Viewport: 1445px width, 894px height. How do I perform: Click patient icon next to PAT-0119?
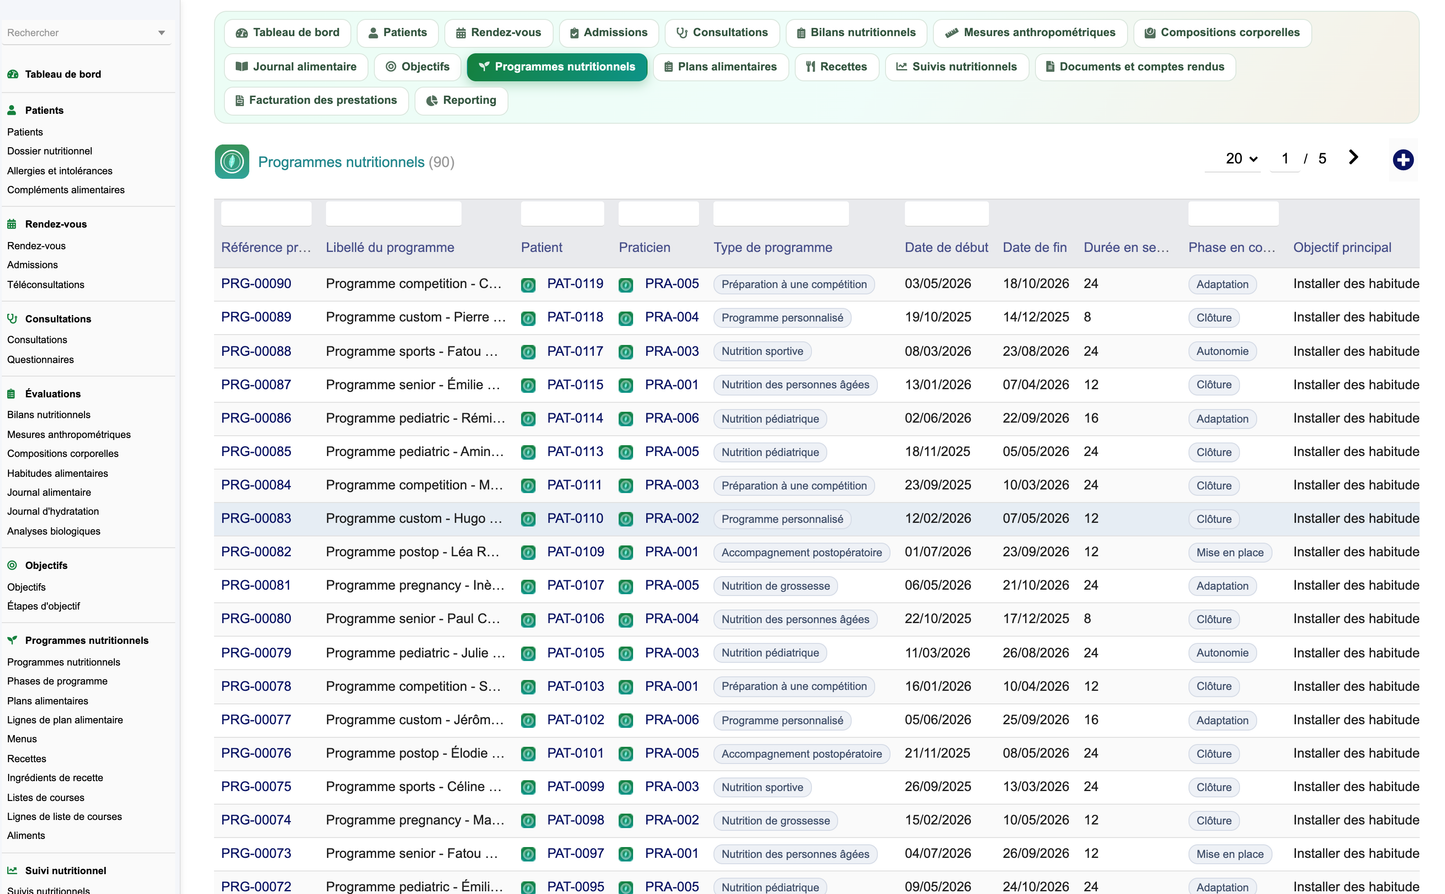coord(528,285)
